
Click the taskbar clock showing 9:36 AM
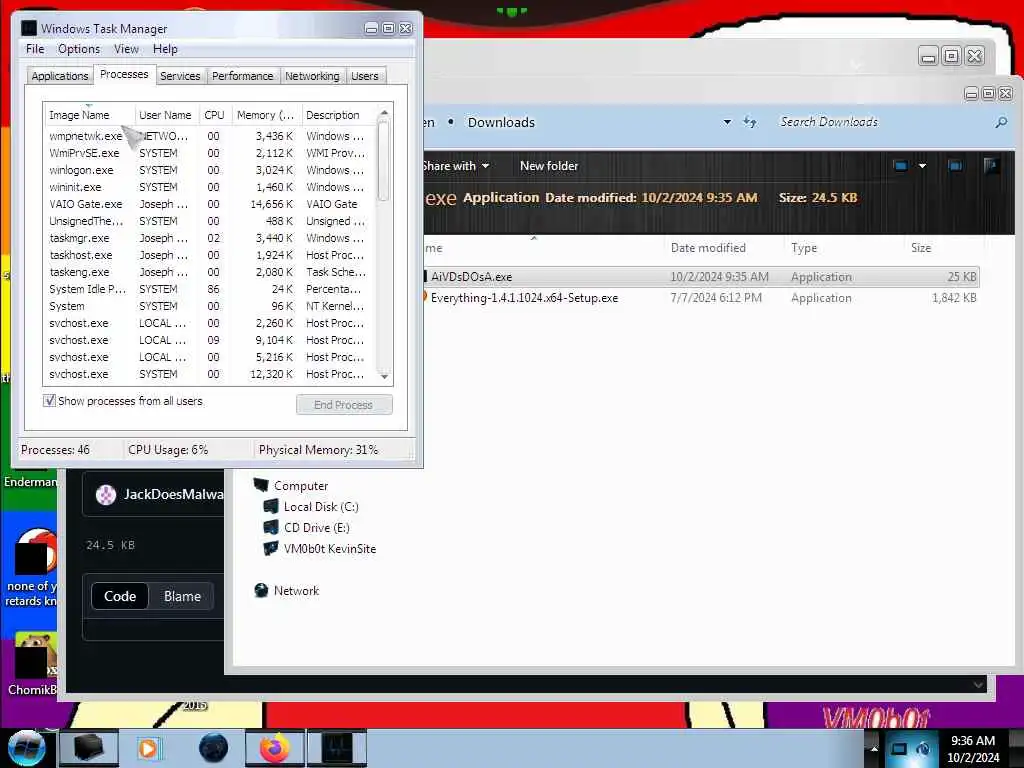[973, 748]
